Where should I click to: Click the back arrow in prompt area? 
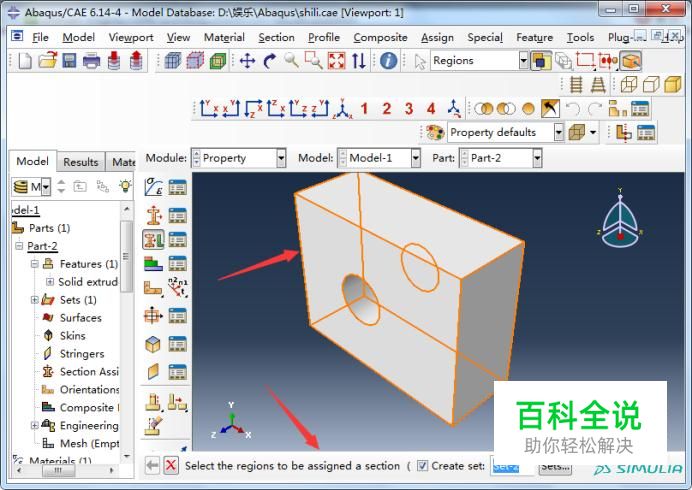[152, 465]
